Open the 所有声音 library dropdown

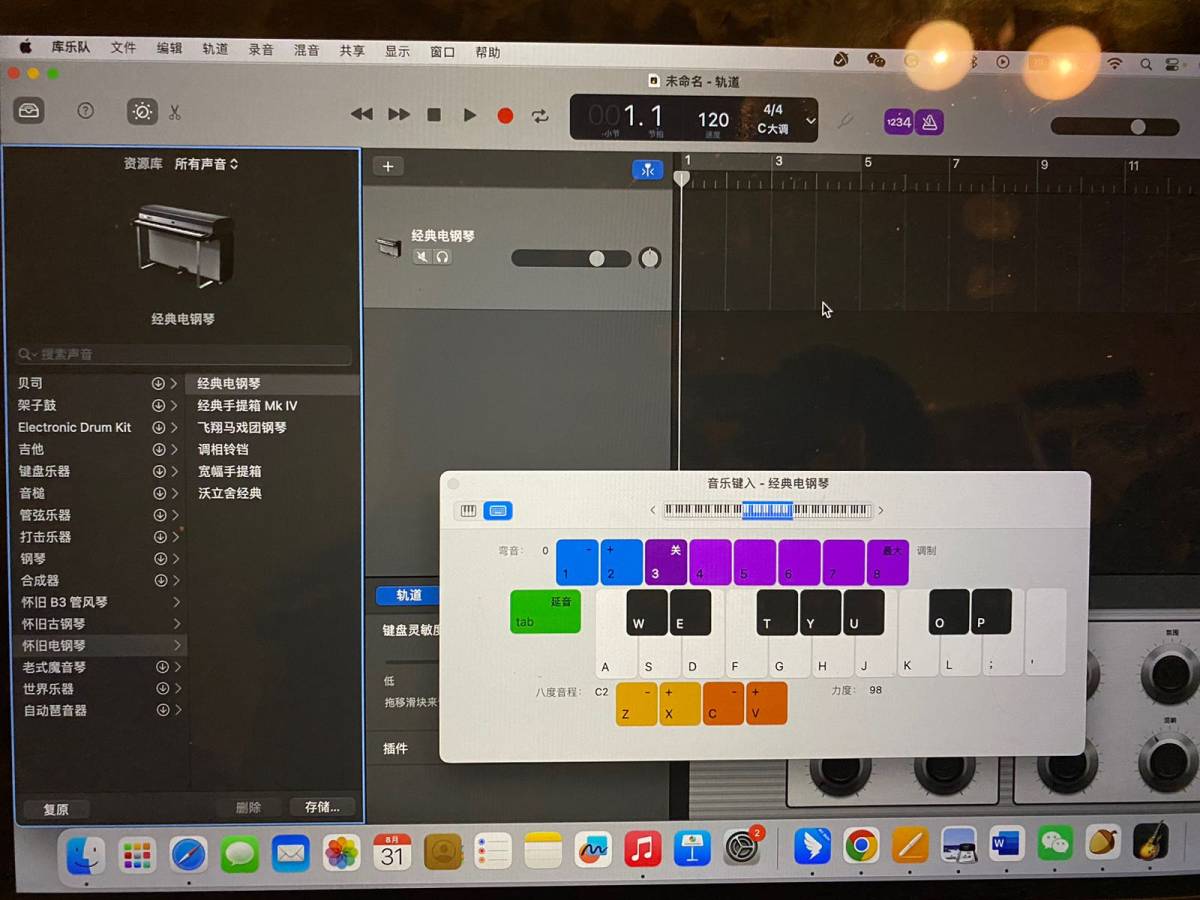(x=207, y=164)
